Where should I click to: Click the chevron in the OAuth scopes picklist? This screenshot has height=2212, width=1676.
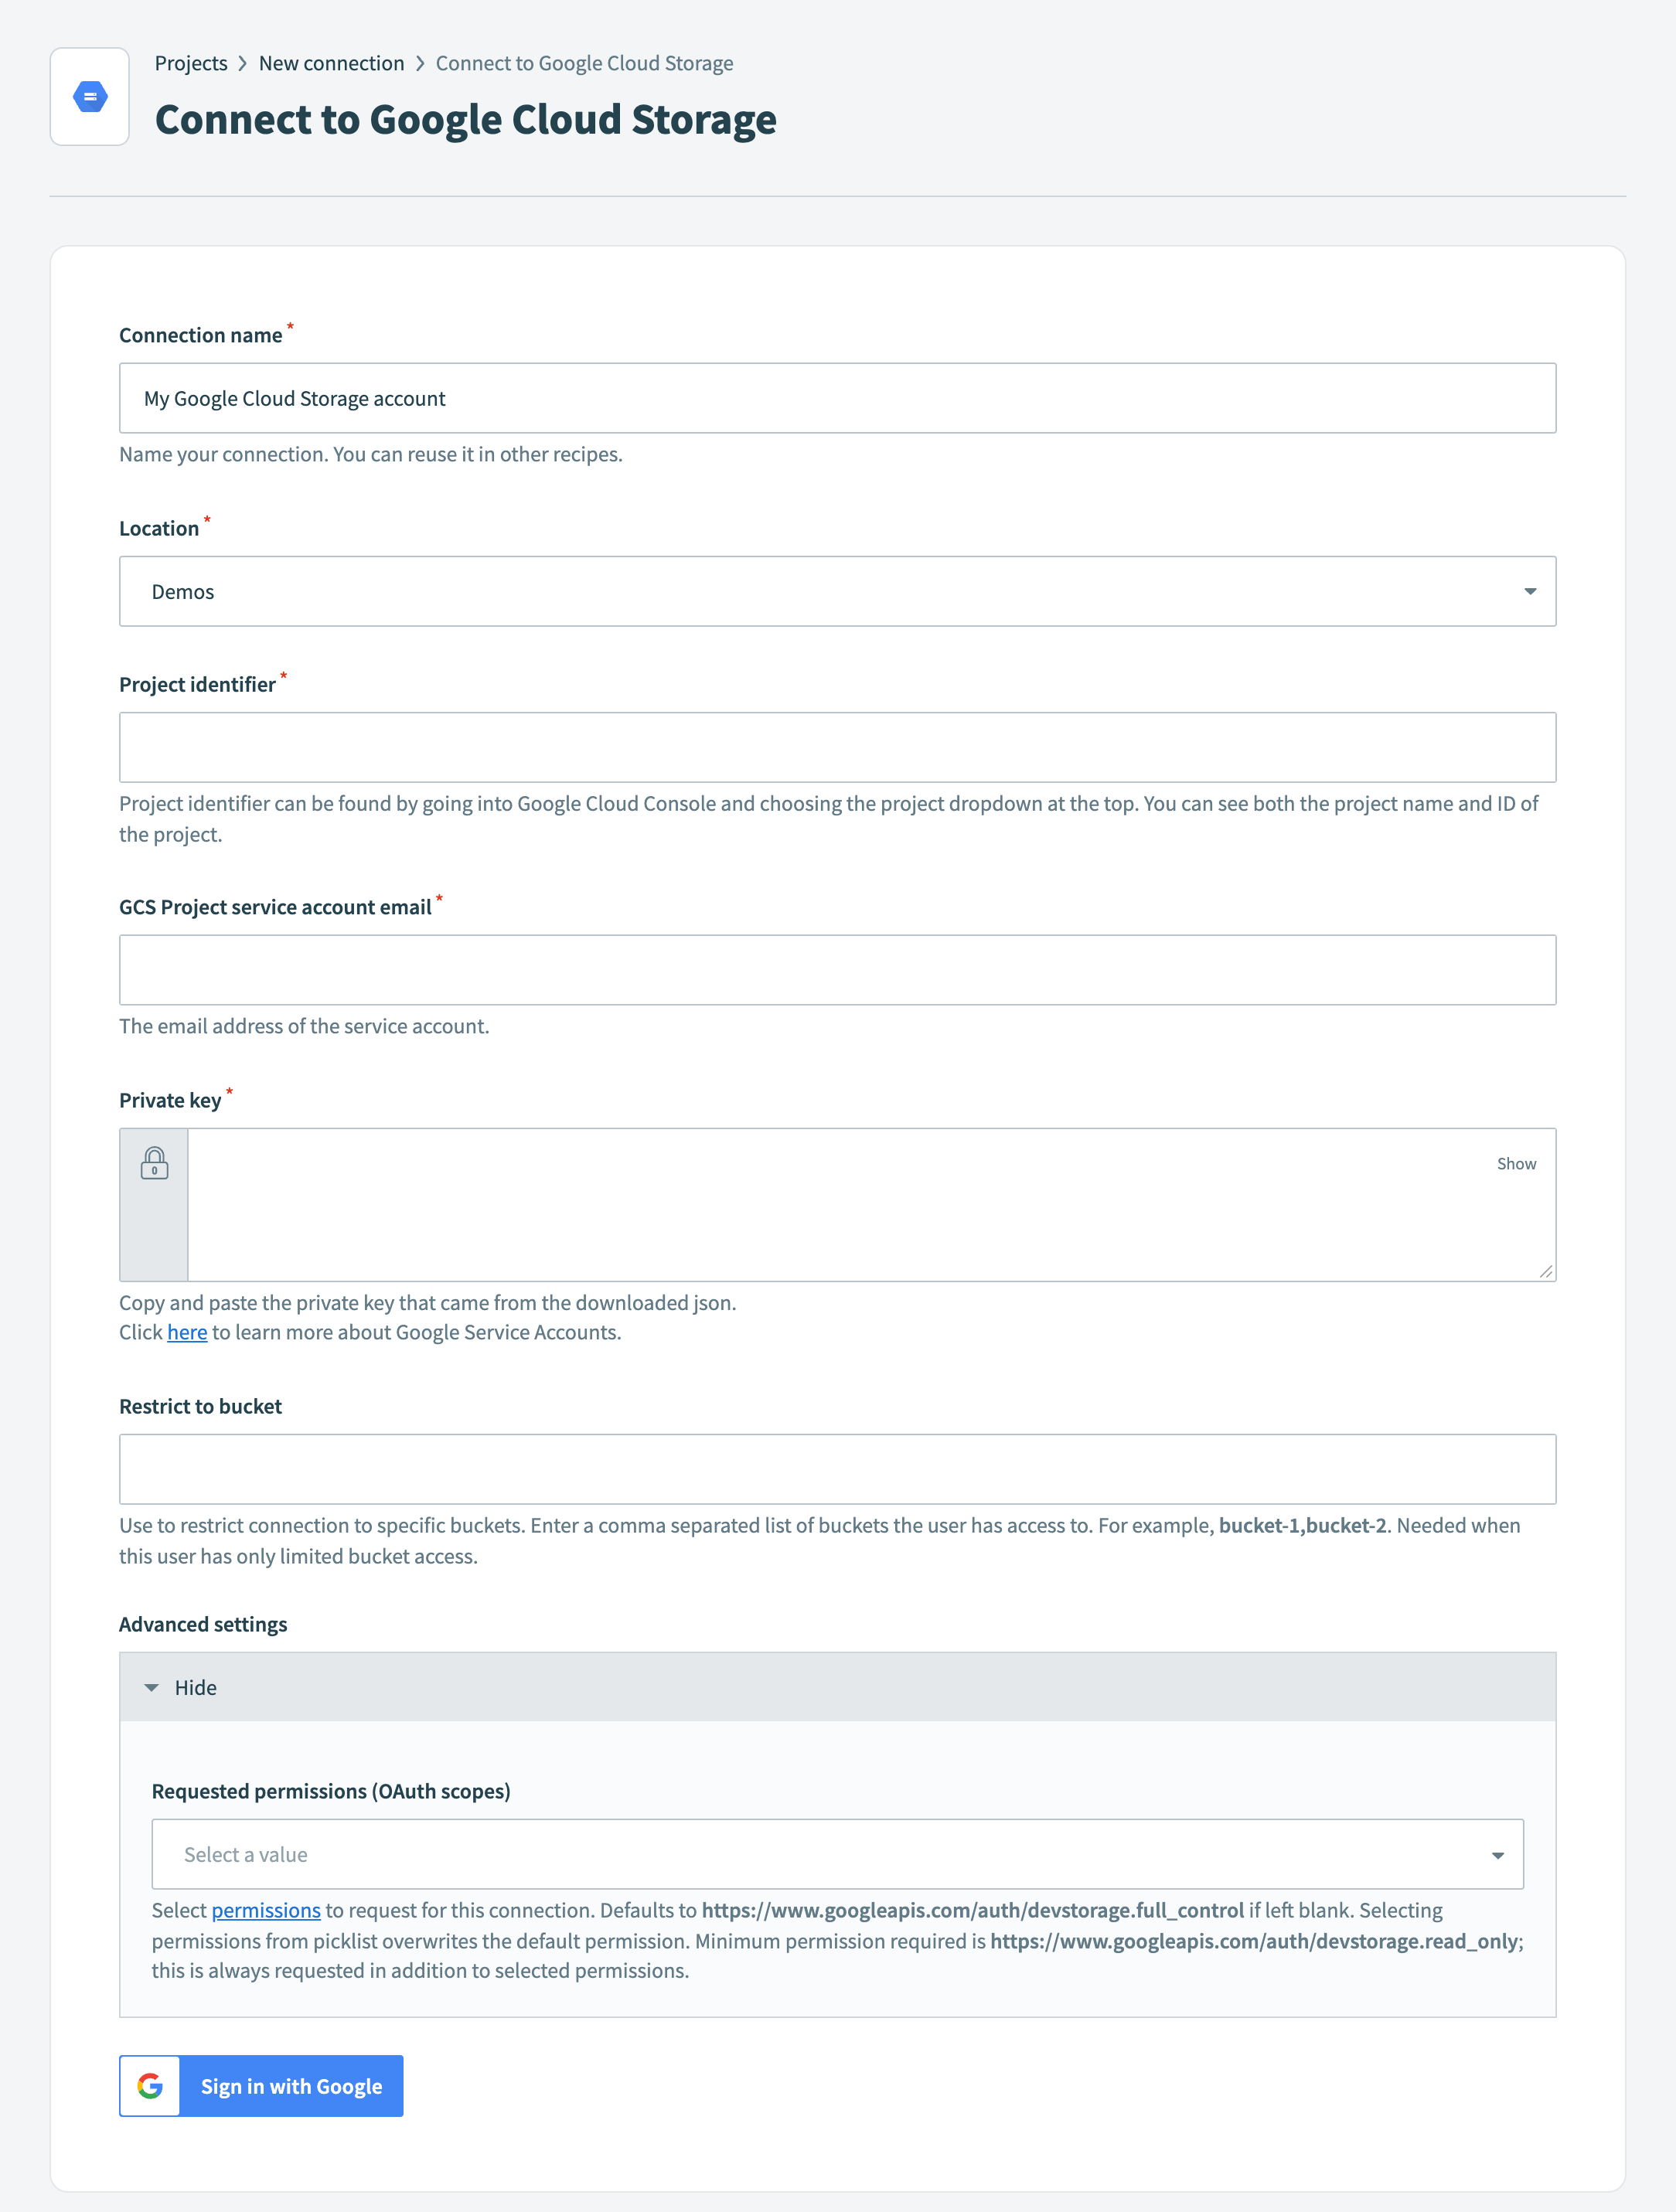1497,1854
